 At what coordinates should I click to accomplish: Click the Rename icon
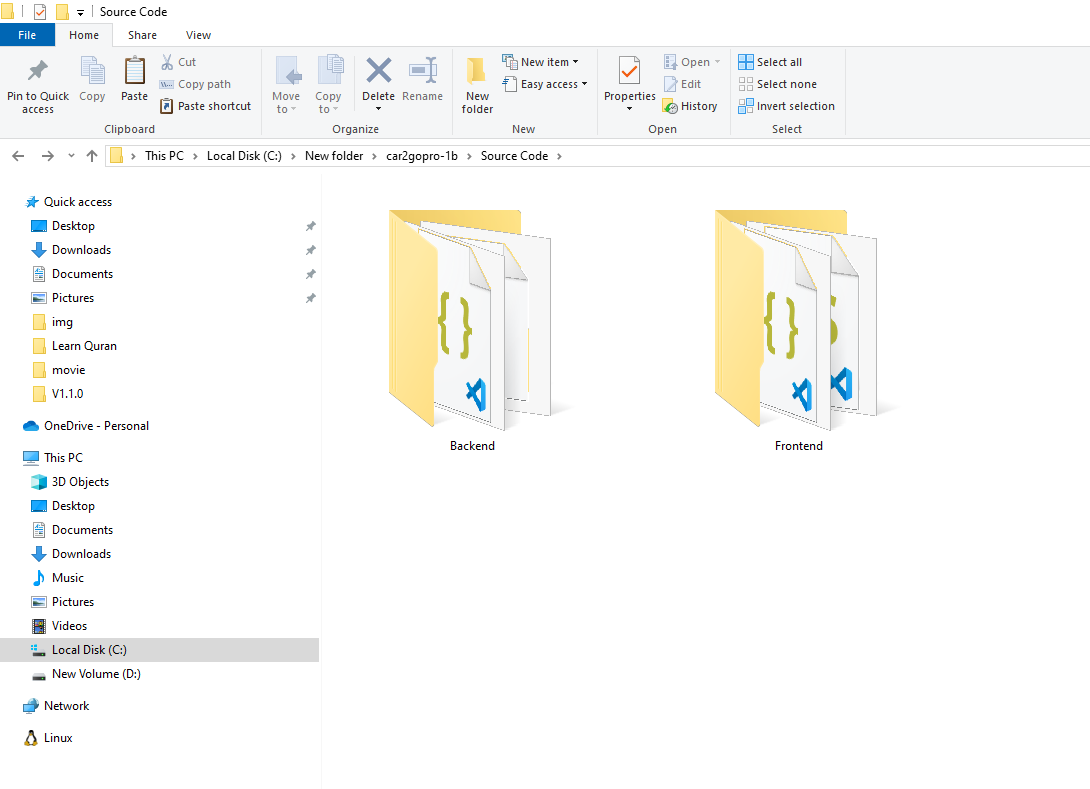(x=423, y=70)
